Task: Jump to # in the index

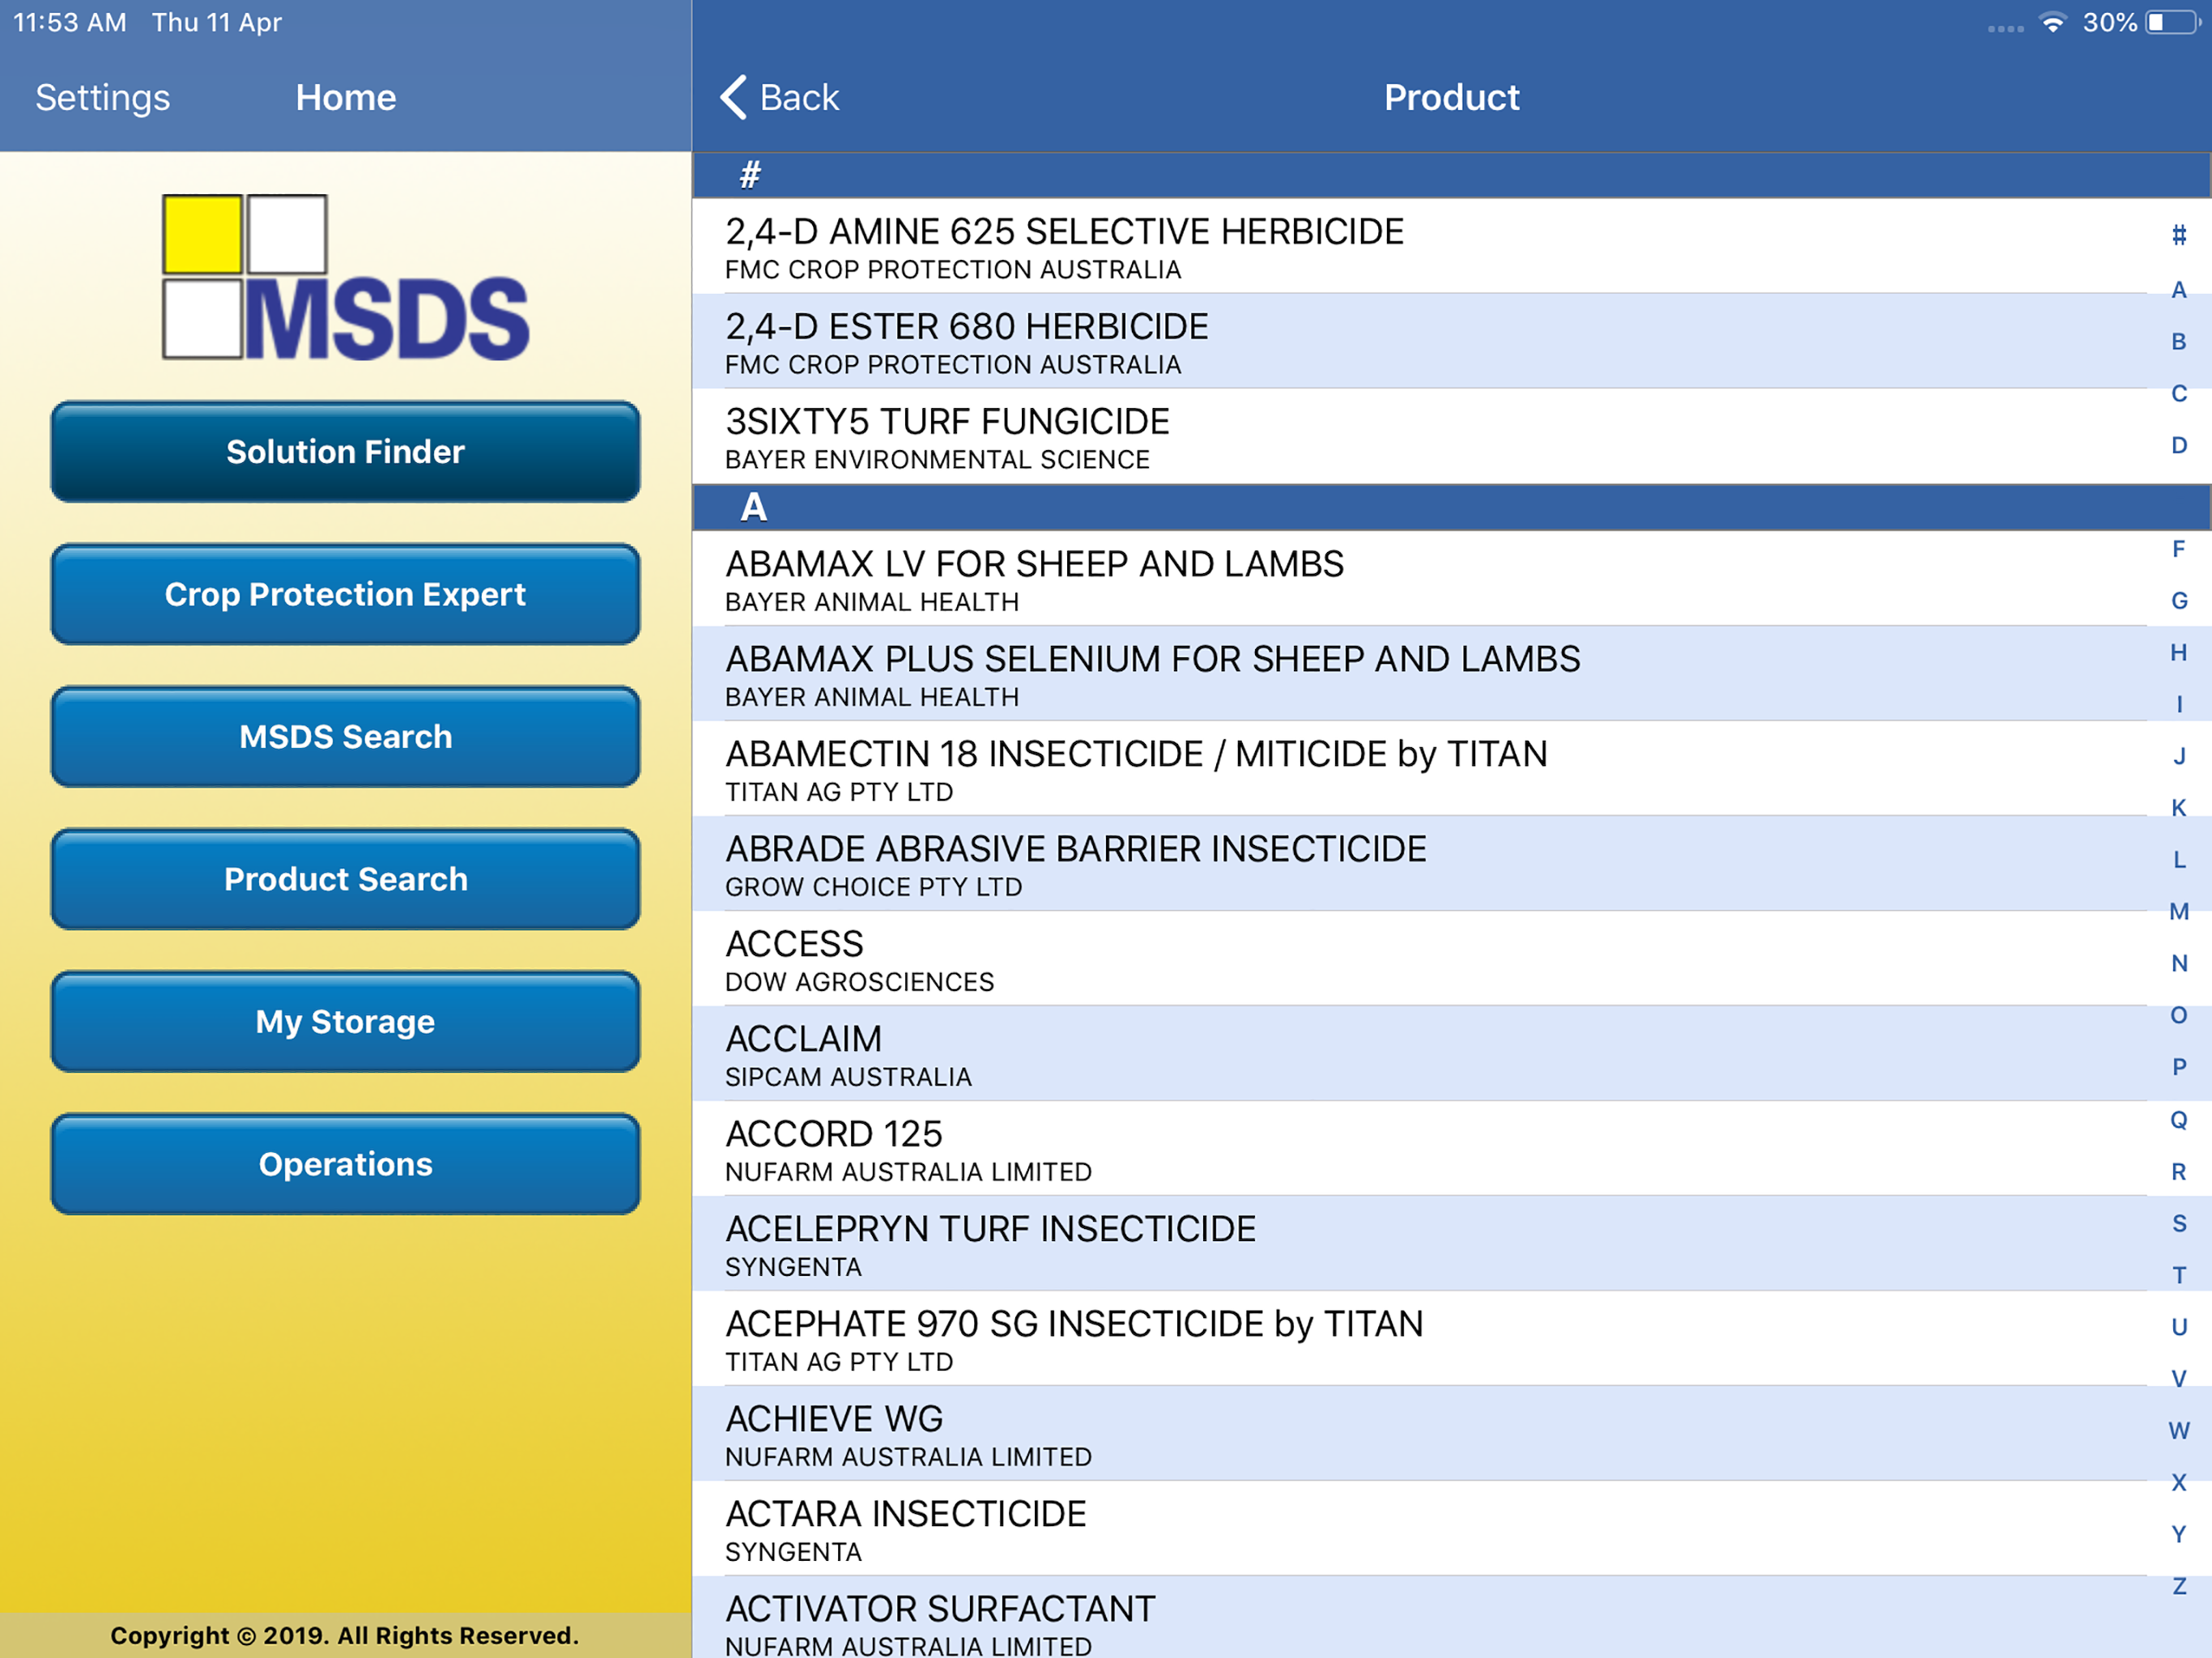Action: (2179, 235)
